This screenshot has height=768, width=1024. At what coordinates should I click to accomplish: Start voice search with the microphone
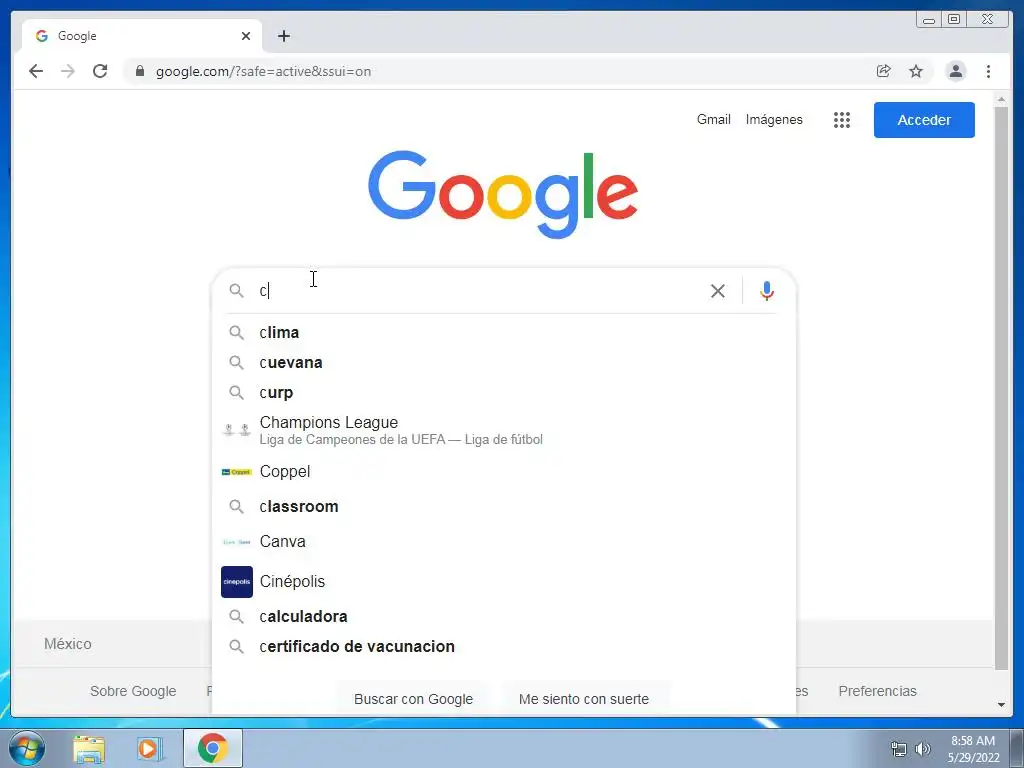pos(767,291)
